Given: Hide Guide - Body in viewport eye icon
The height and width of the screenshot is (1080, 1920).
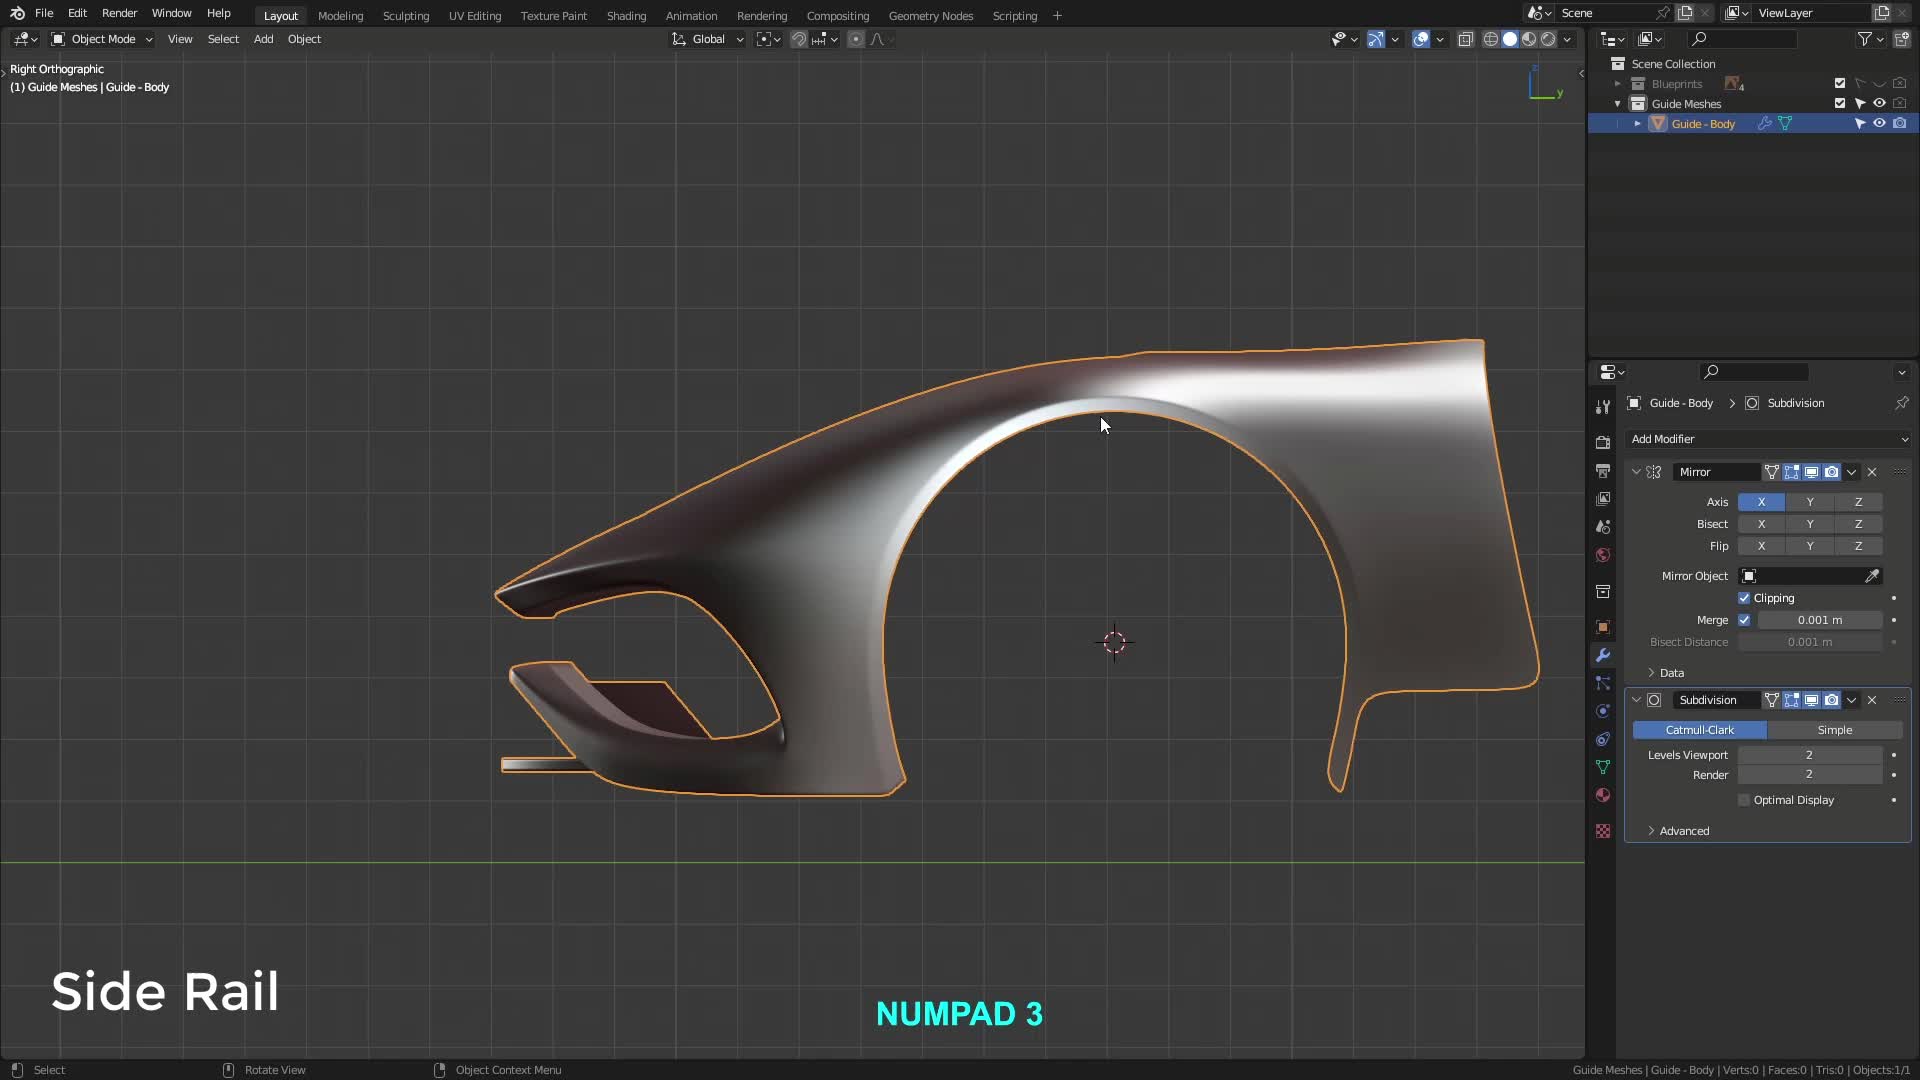Looking at the screenshot, I should 1879,124.
